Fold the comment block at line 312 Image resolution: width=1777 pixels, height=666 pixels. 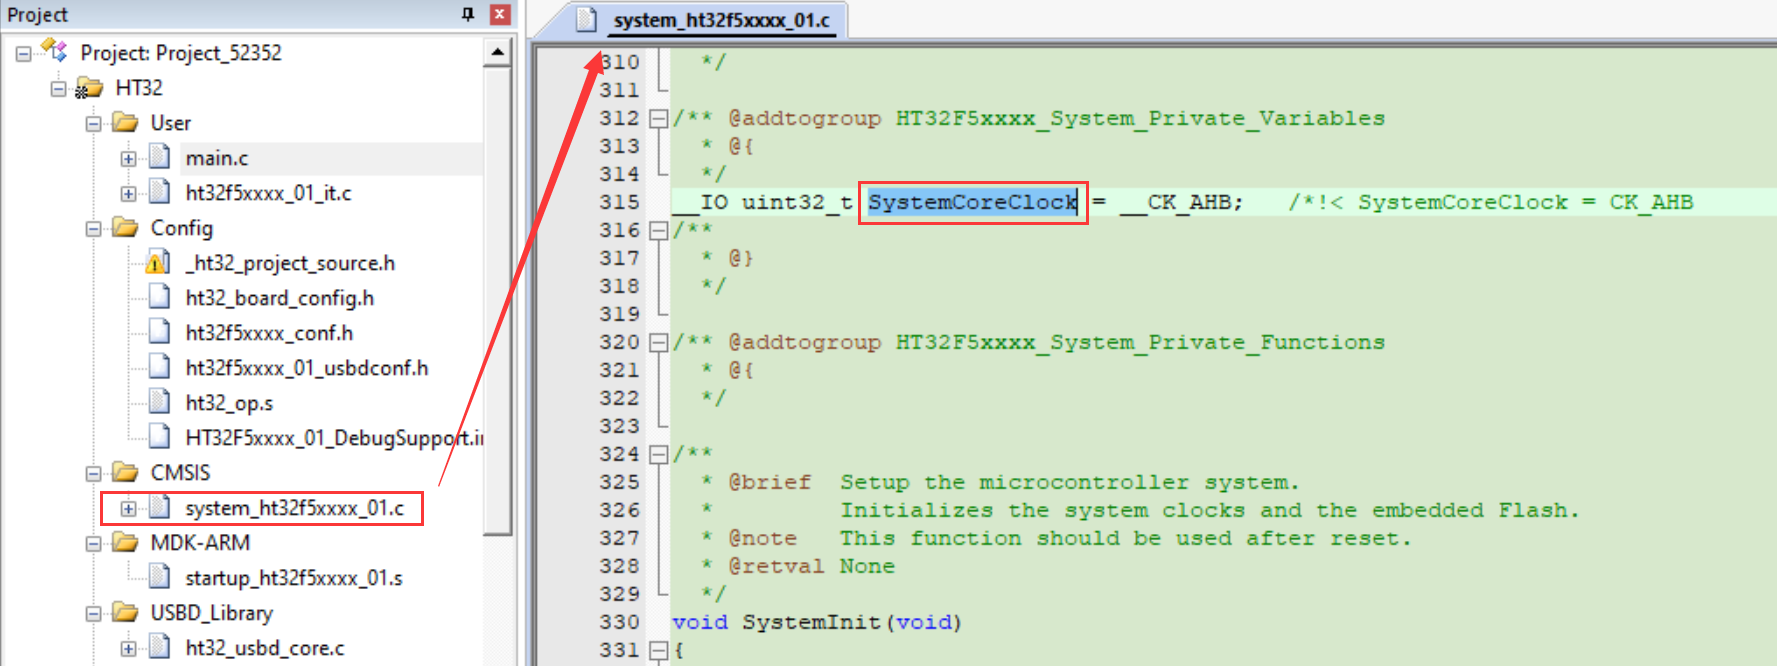coord(658,119)
